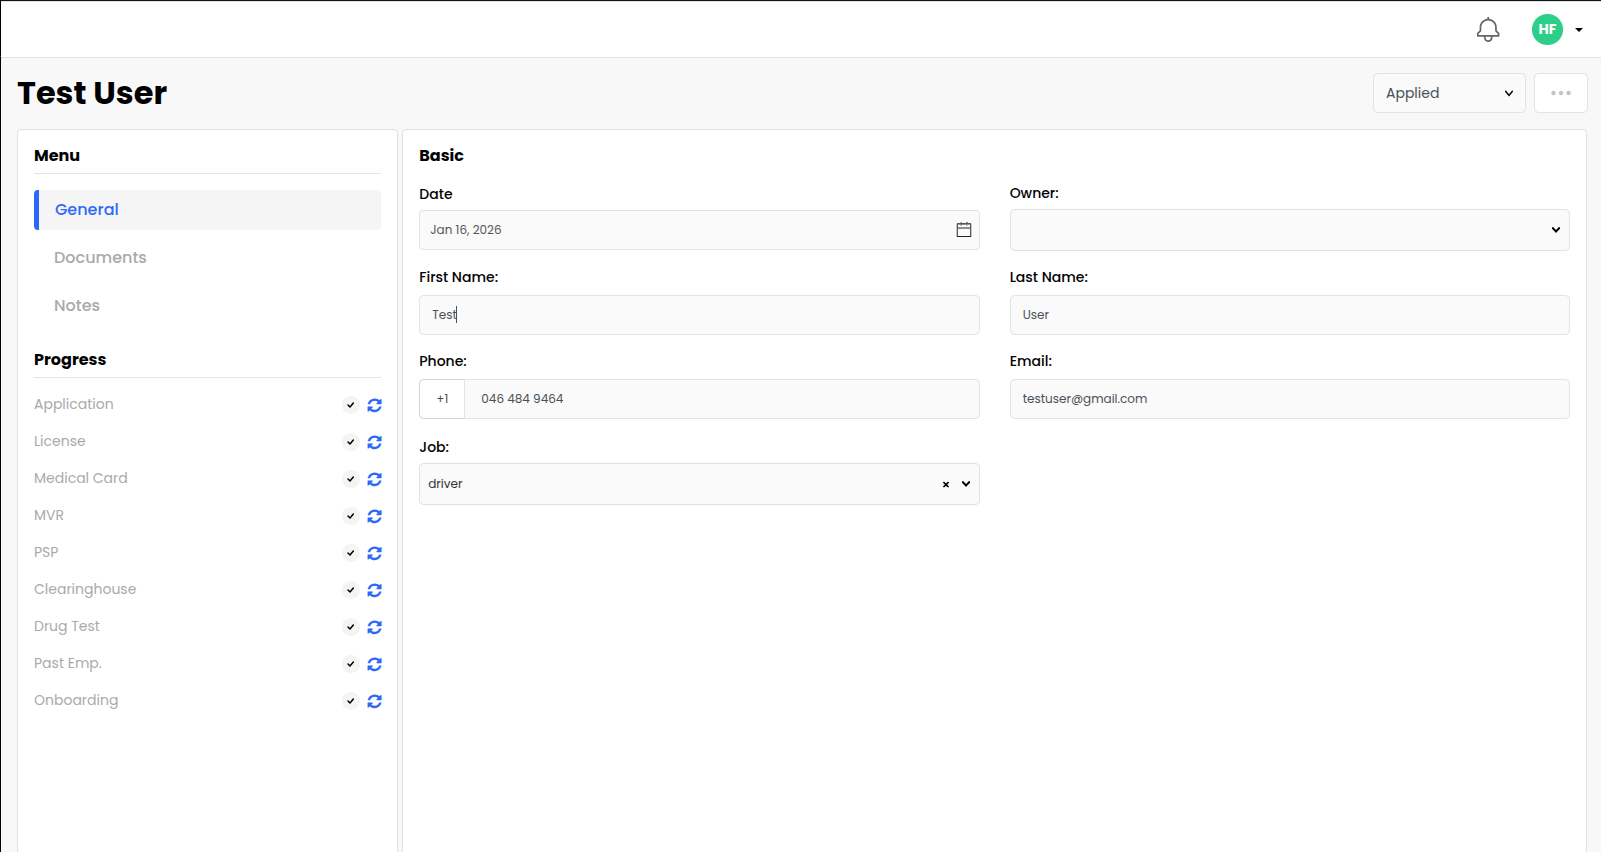This screenshot has height=852, width=1601.
Task: Open the notifications bell
Action: point(1488,30)
